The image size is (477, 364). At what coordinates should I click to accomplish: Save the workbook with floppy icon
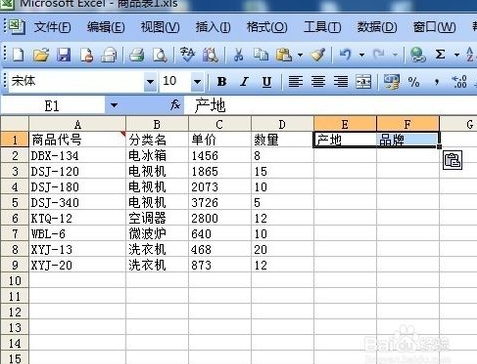[64, 54]
